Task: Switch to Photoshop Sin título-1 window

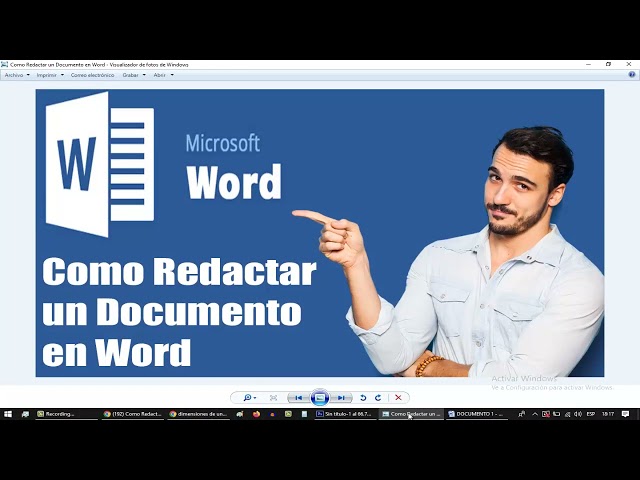Action: tap(345, 414)
